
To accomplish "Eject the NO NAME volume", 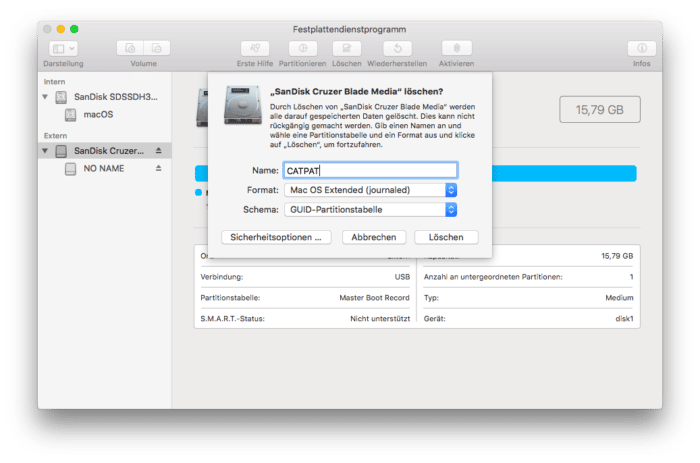I will coord(158,168).
